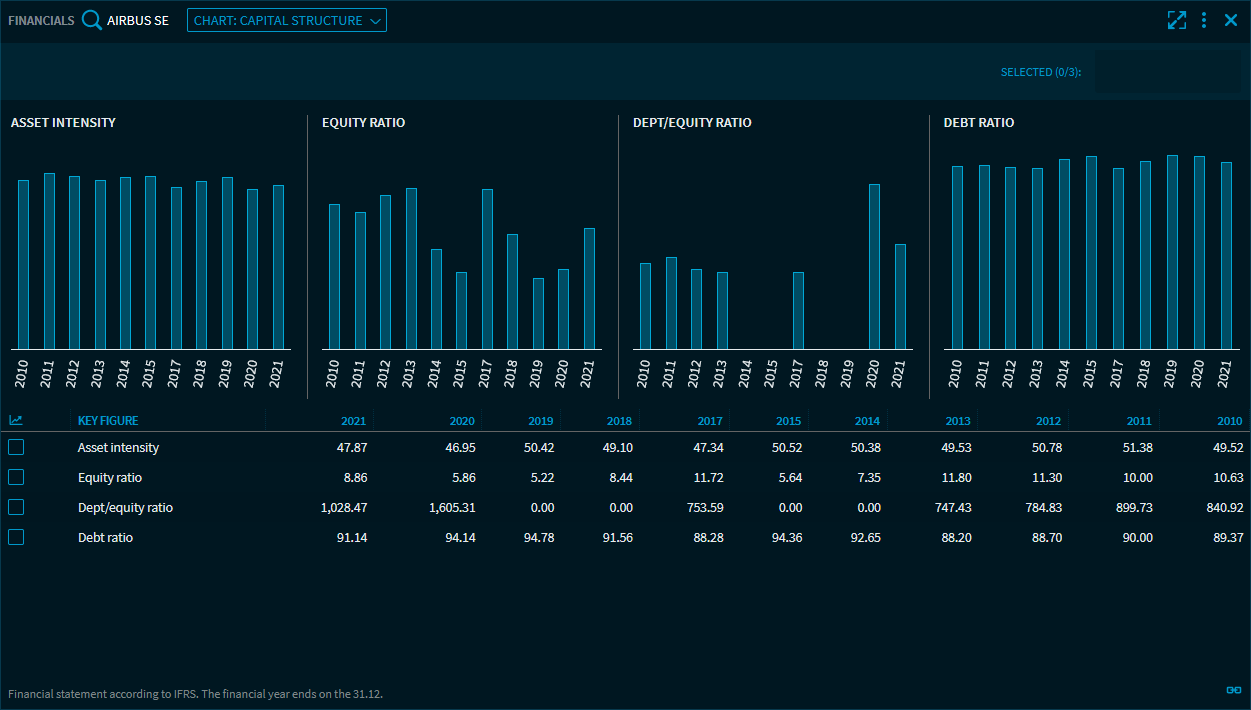This screenshot has height=710, width=1251.
Task: Click the empty Selected (0/3) box
Action: tap(1167, 72)
